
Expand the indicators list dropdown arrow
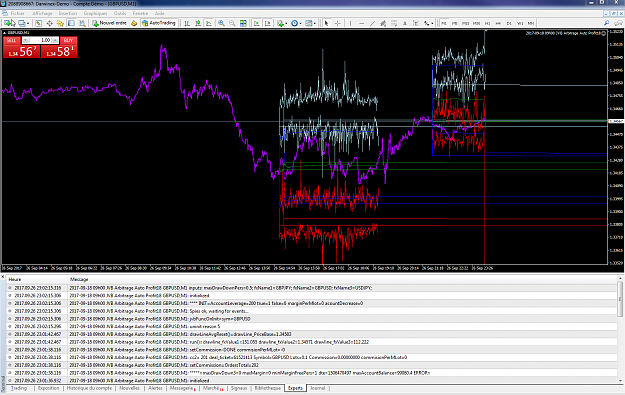tap(286, 23)
